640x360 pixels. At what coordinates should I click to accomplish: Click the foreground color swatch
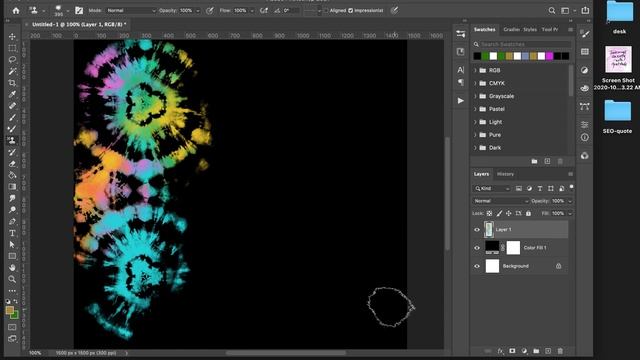point(10,311)
